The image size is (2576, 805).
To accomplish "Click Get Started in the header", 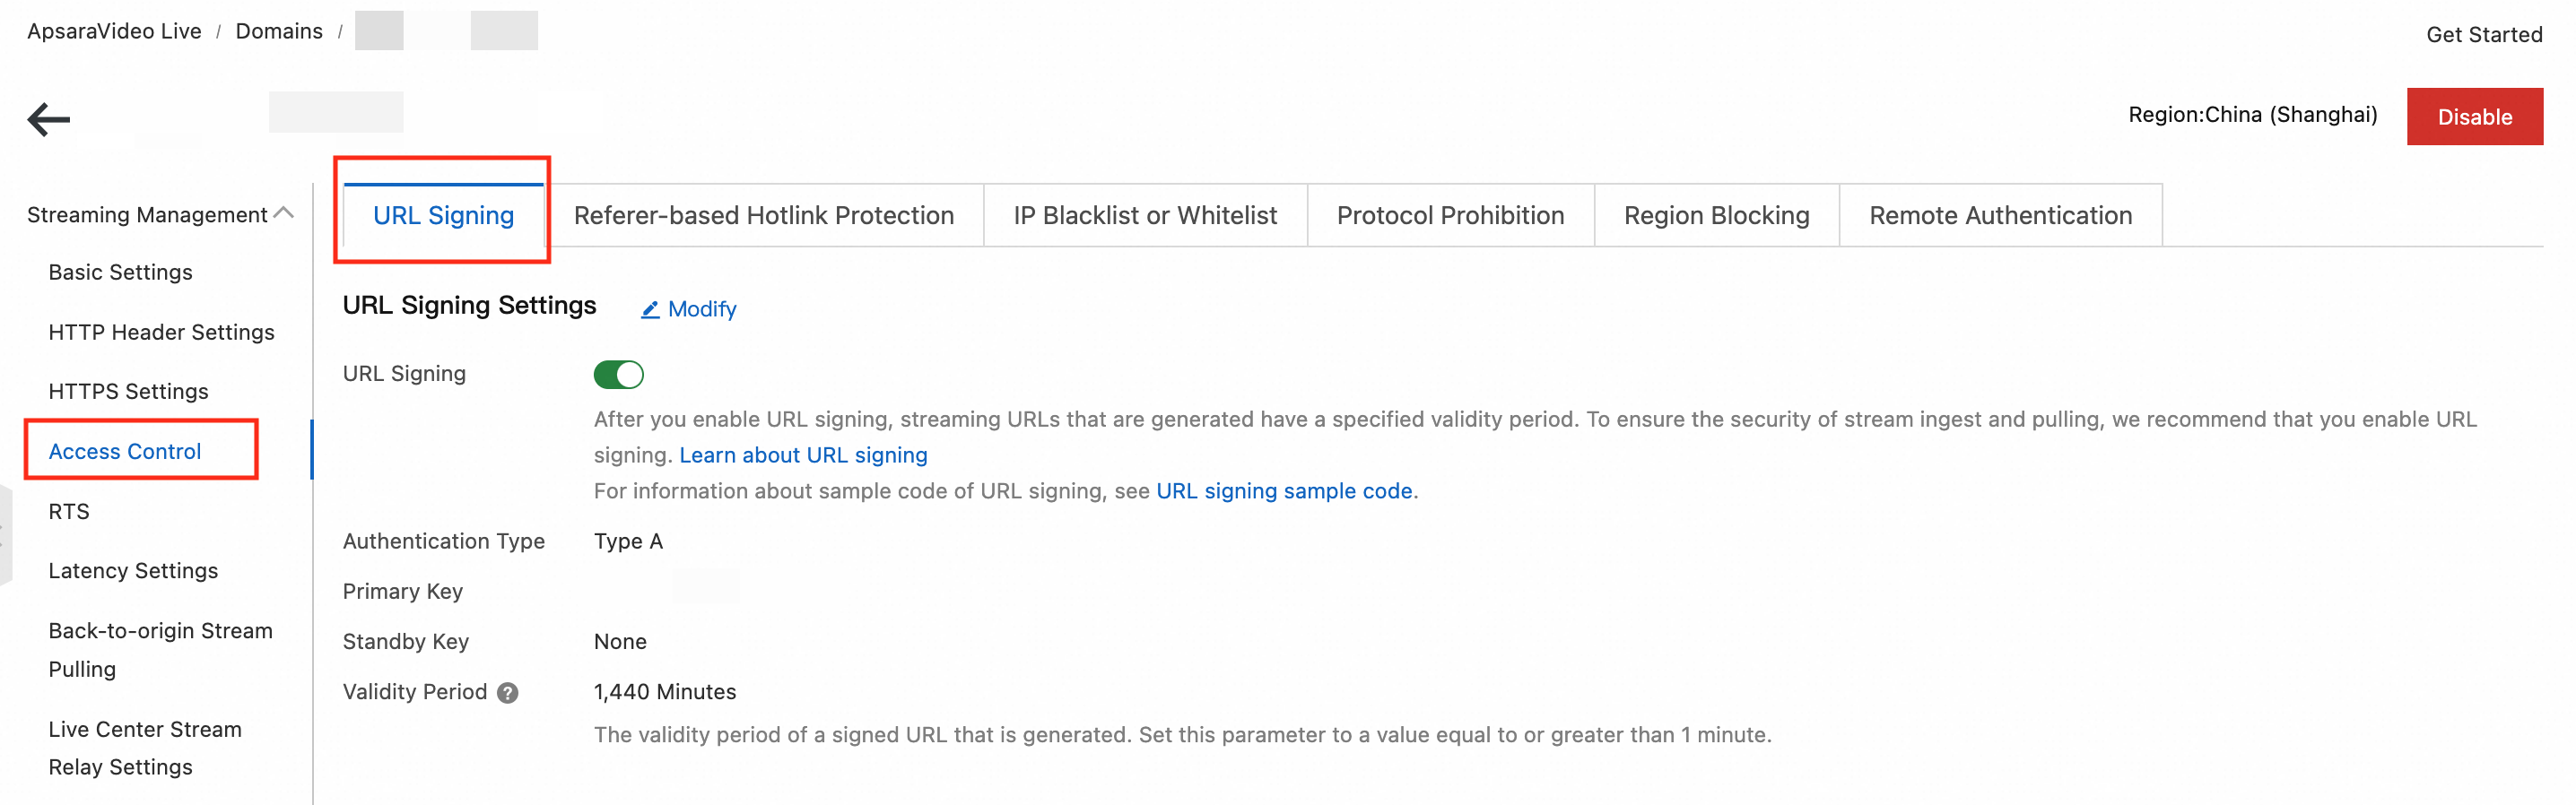I will point(2483,35).
